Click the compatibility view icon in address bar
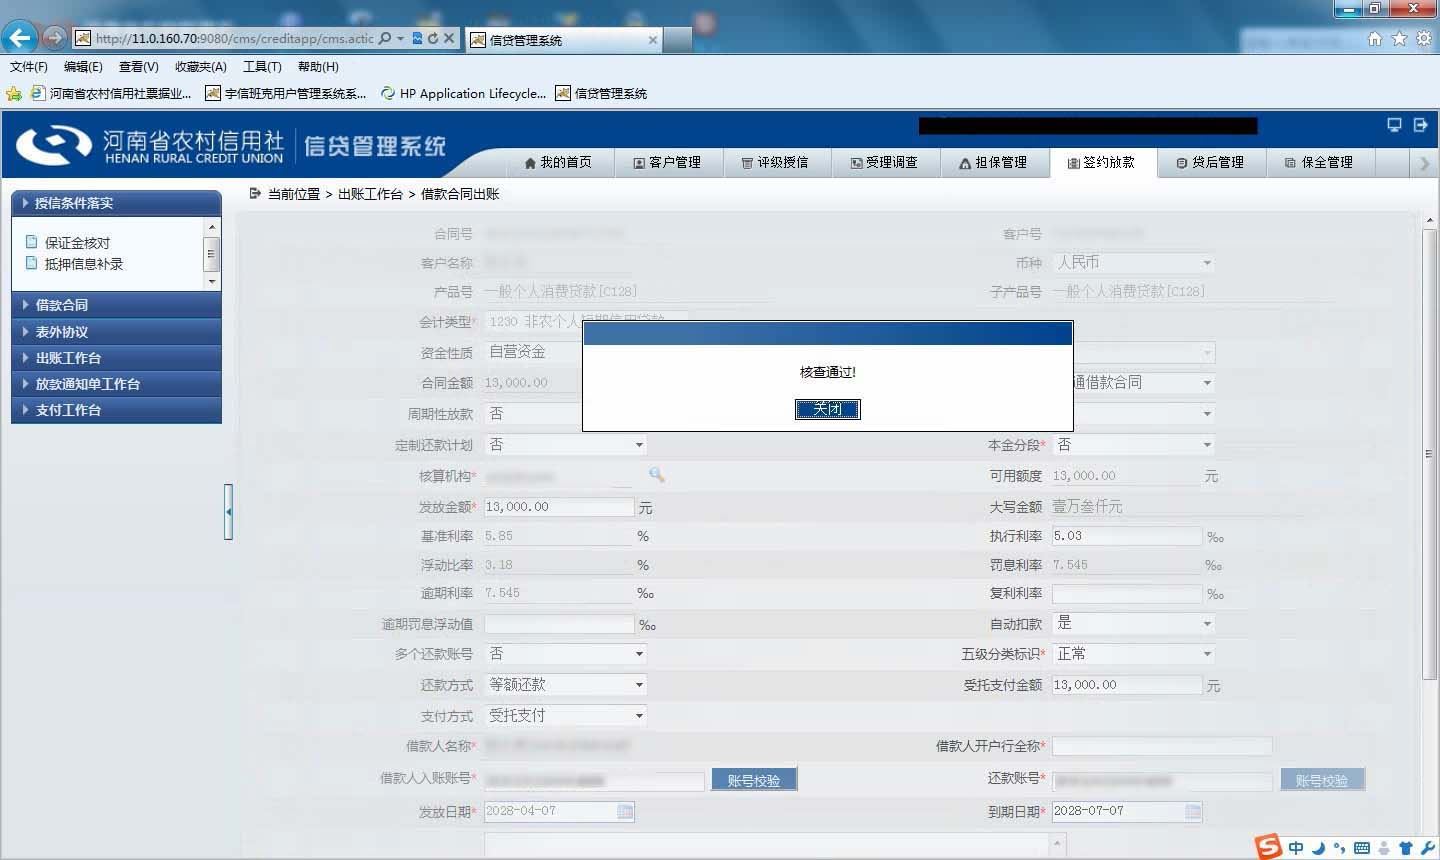The height and width of the screenshot is (860, 1440). (x=417, y=39)
